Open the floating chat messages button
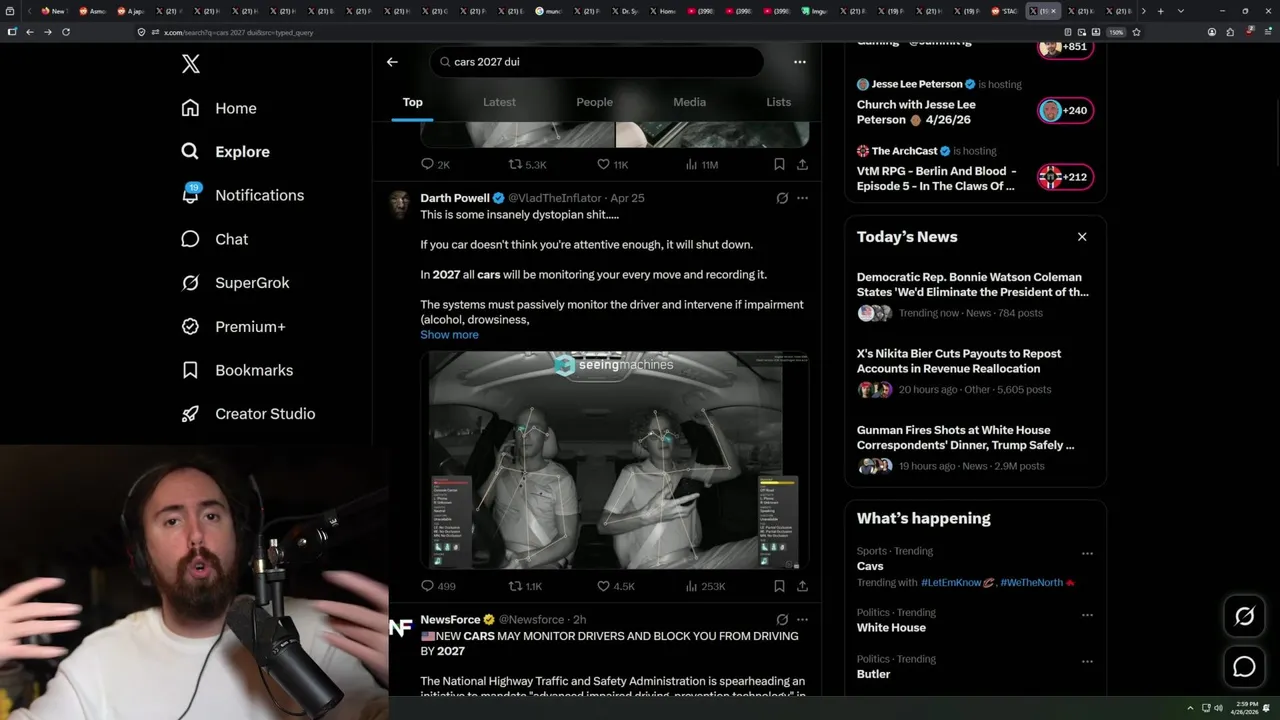 (x=1244, y=667)
